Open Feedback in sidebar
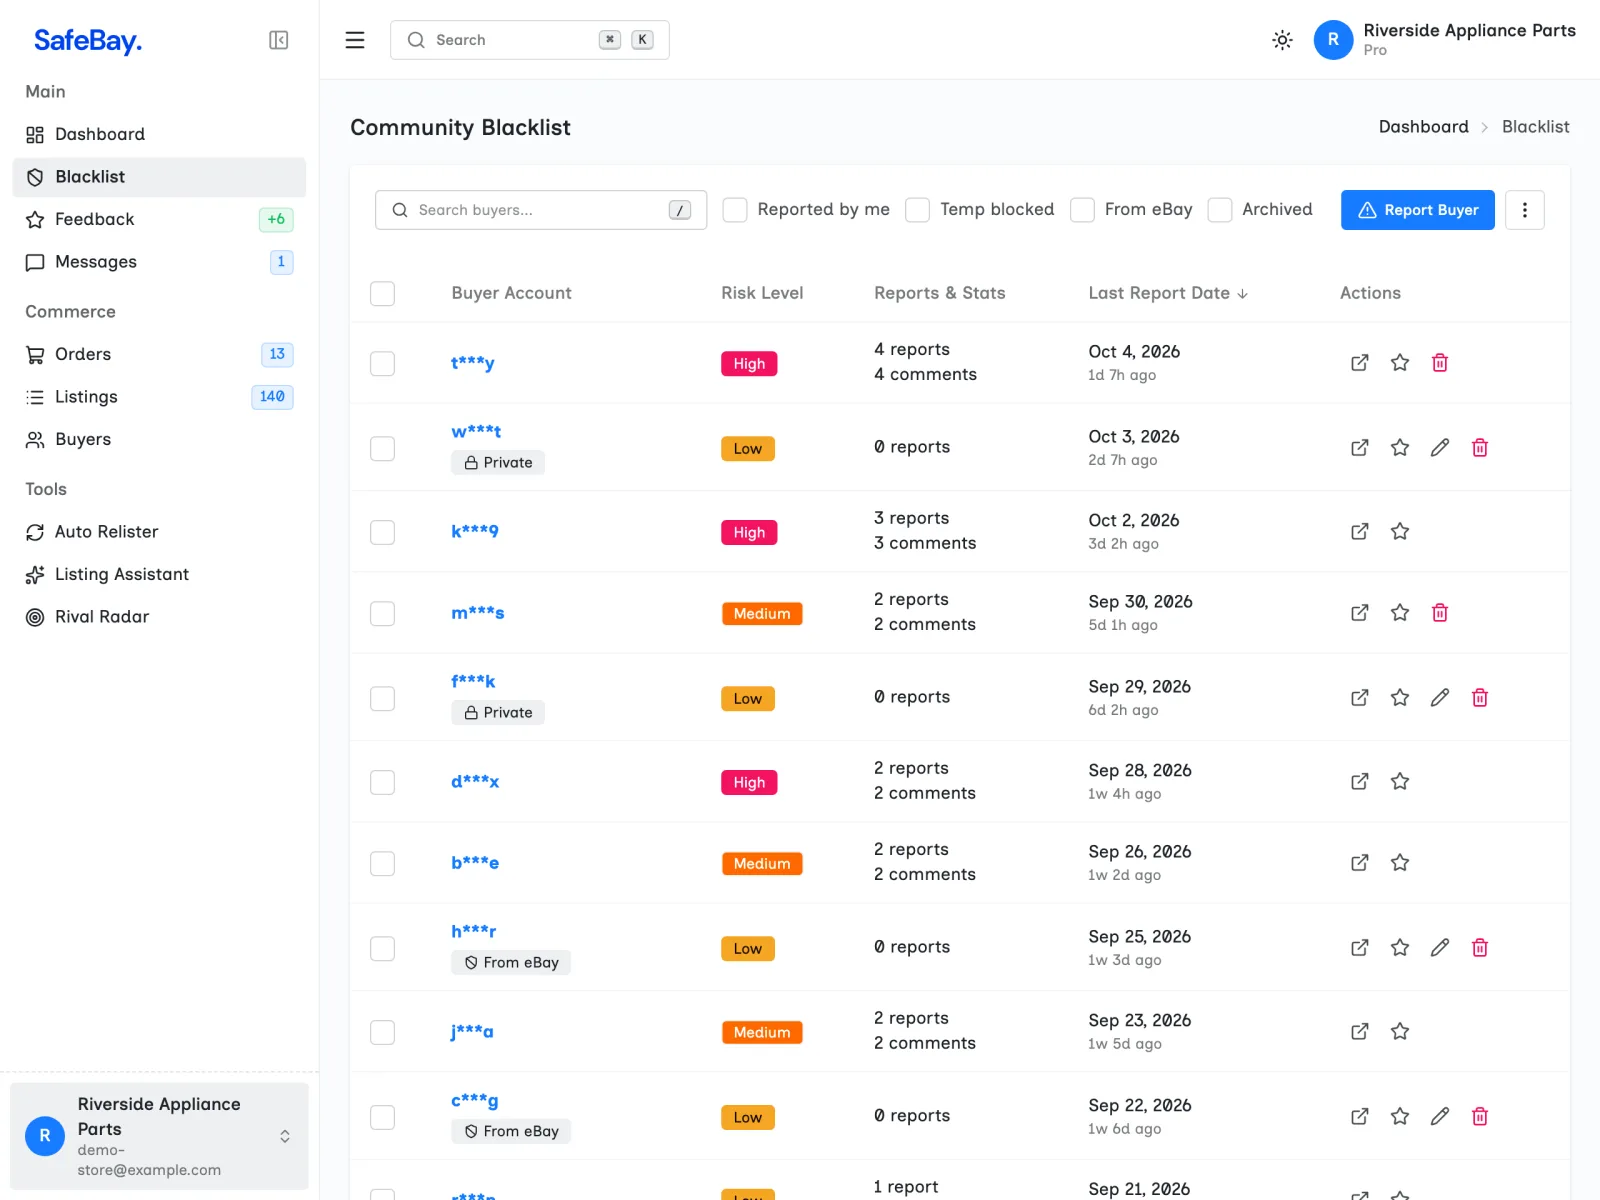This screenshot has height=1200, width=1600. point(159,219)
